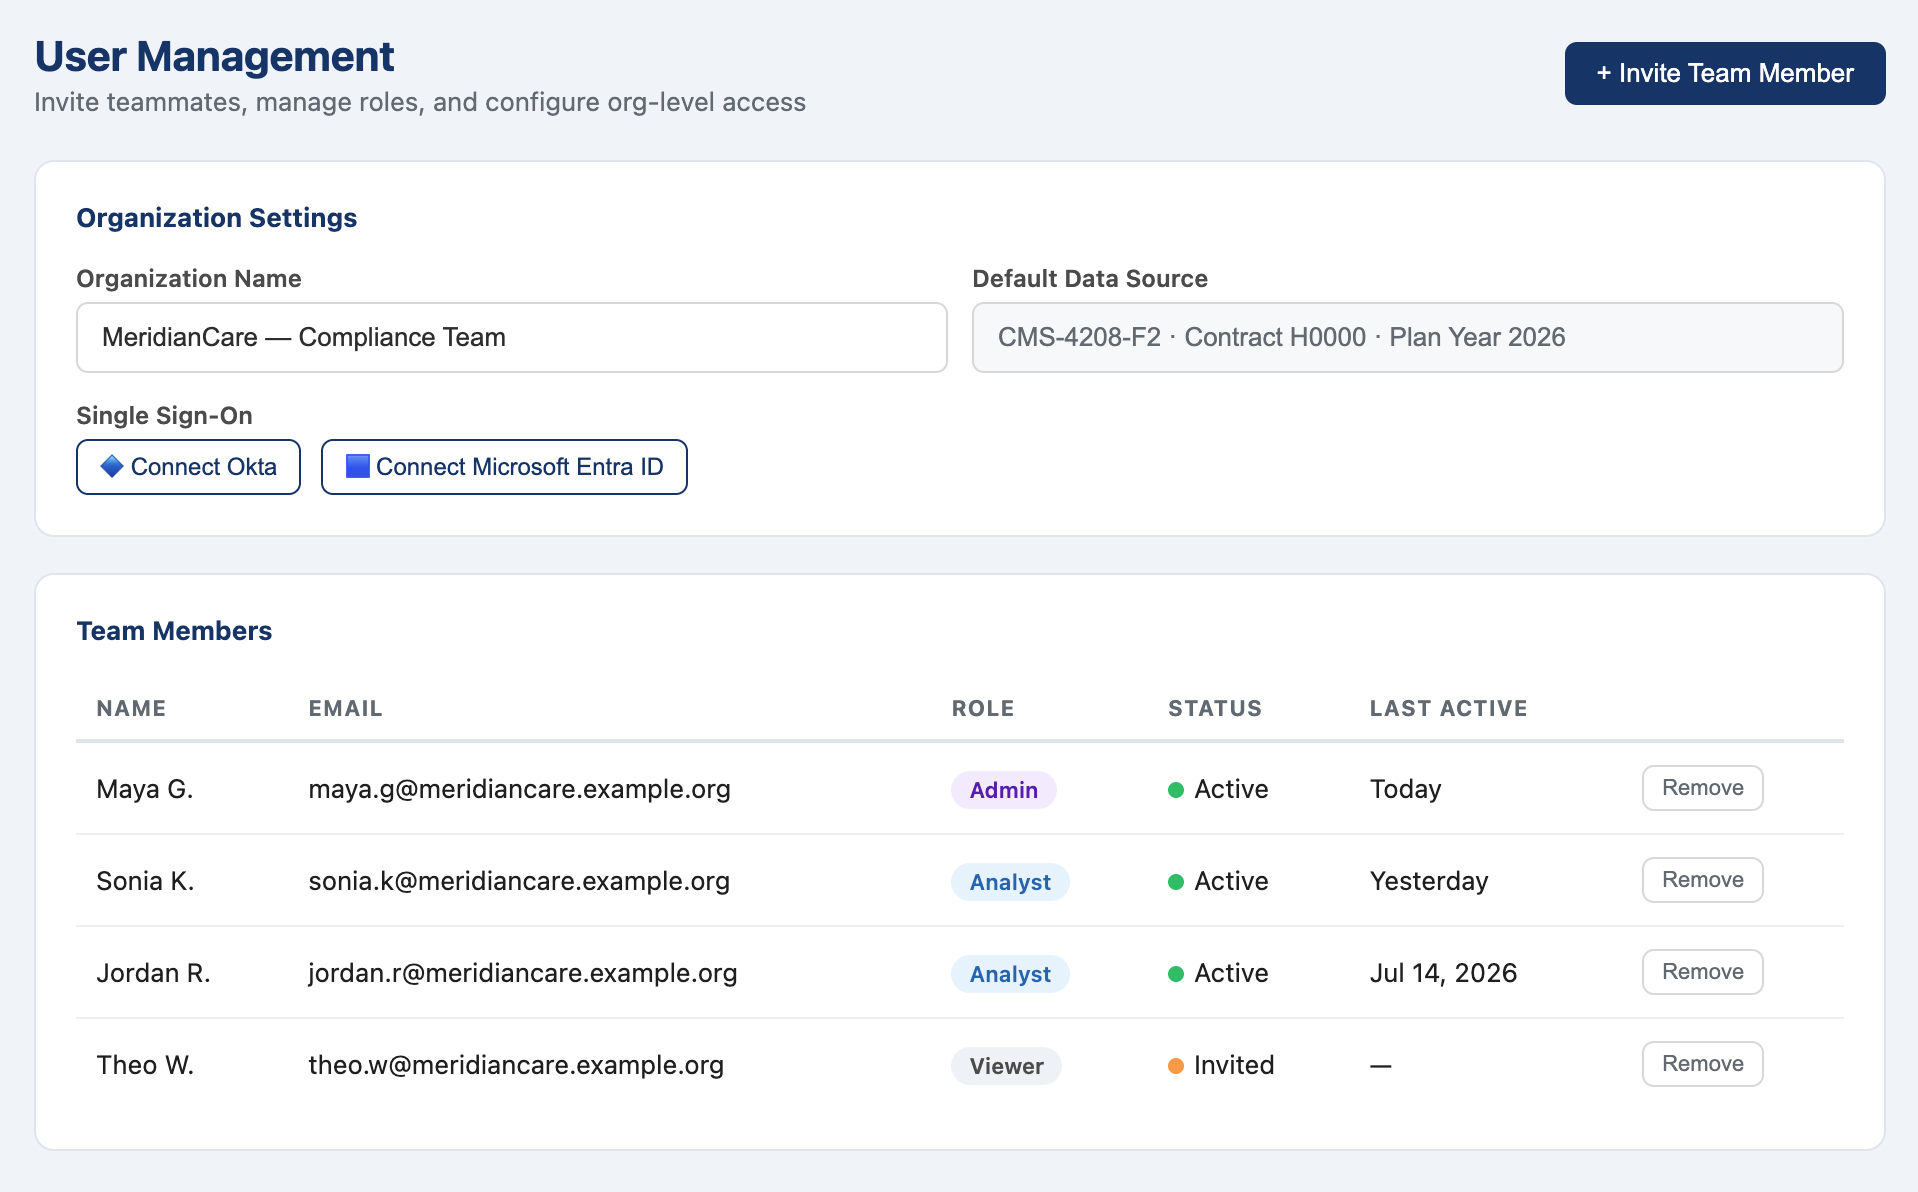
Task: Click the orange Invited status dot for Theo W.
Action: 1176,1066
